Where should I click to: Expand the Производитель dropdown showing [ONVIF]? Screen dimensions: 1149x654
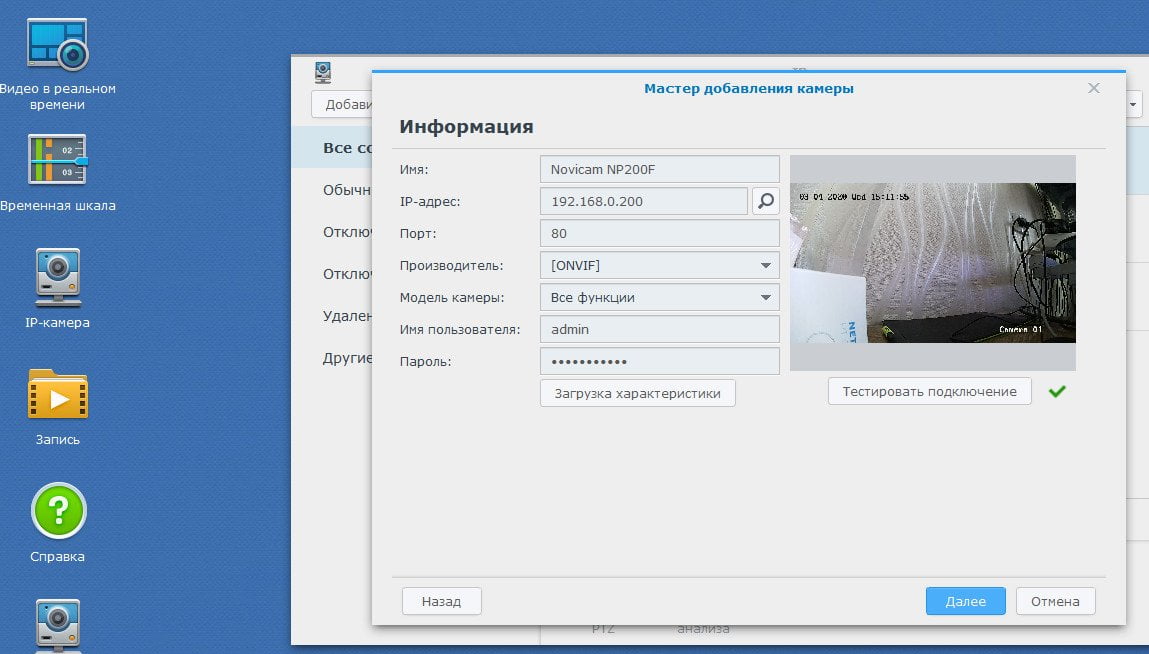tap(660, 265)
